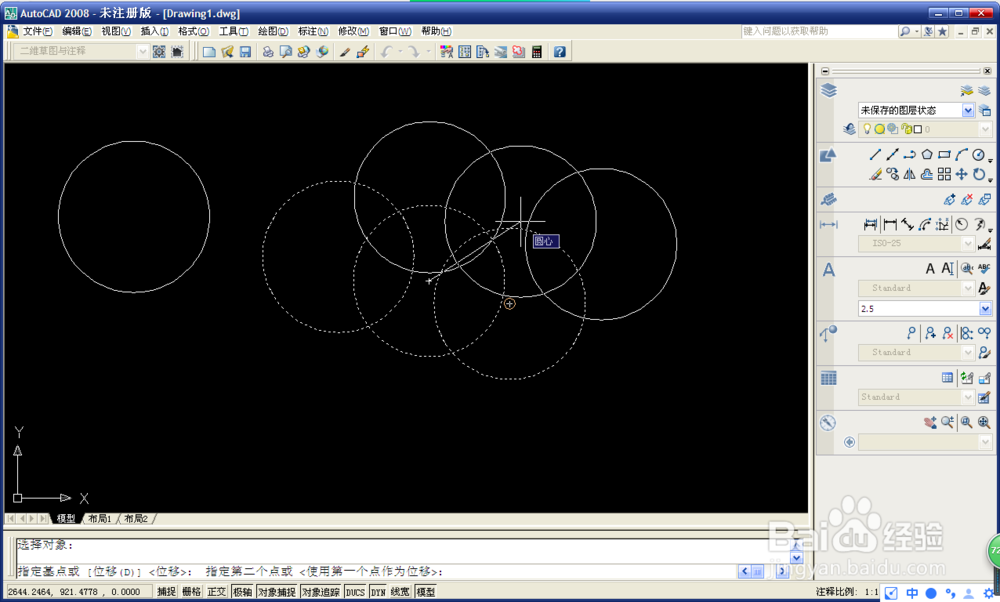This screenshot has width=1000, height=602.
Task: Toggle 线宽 lineweight display
Action: point(400,592)
